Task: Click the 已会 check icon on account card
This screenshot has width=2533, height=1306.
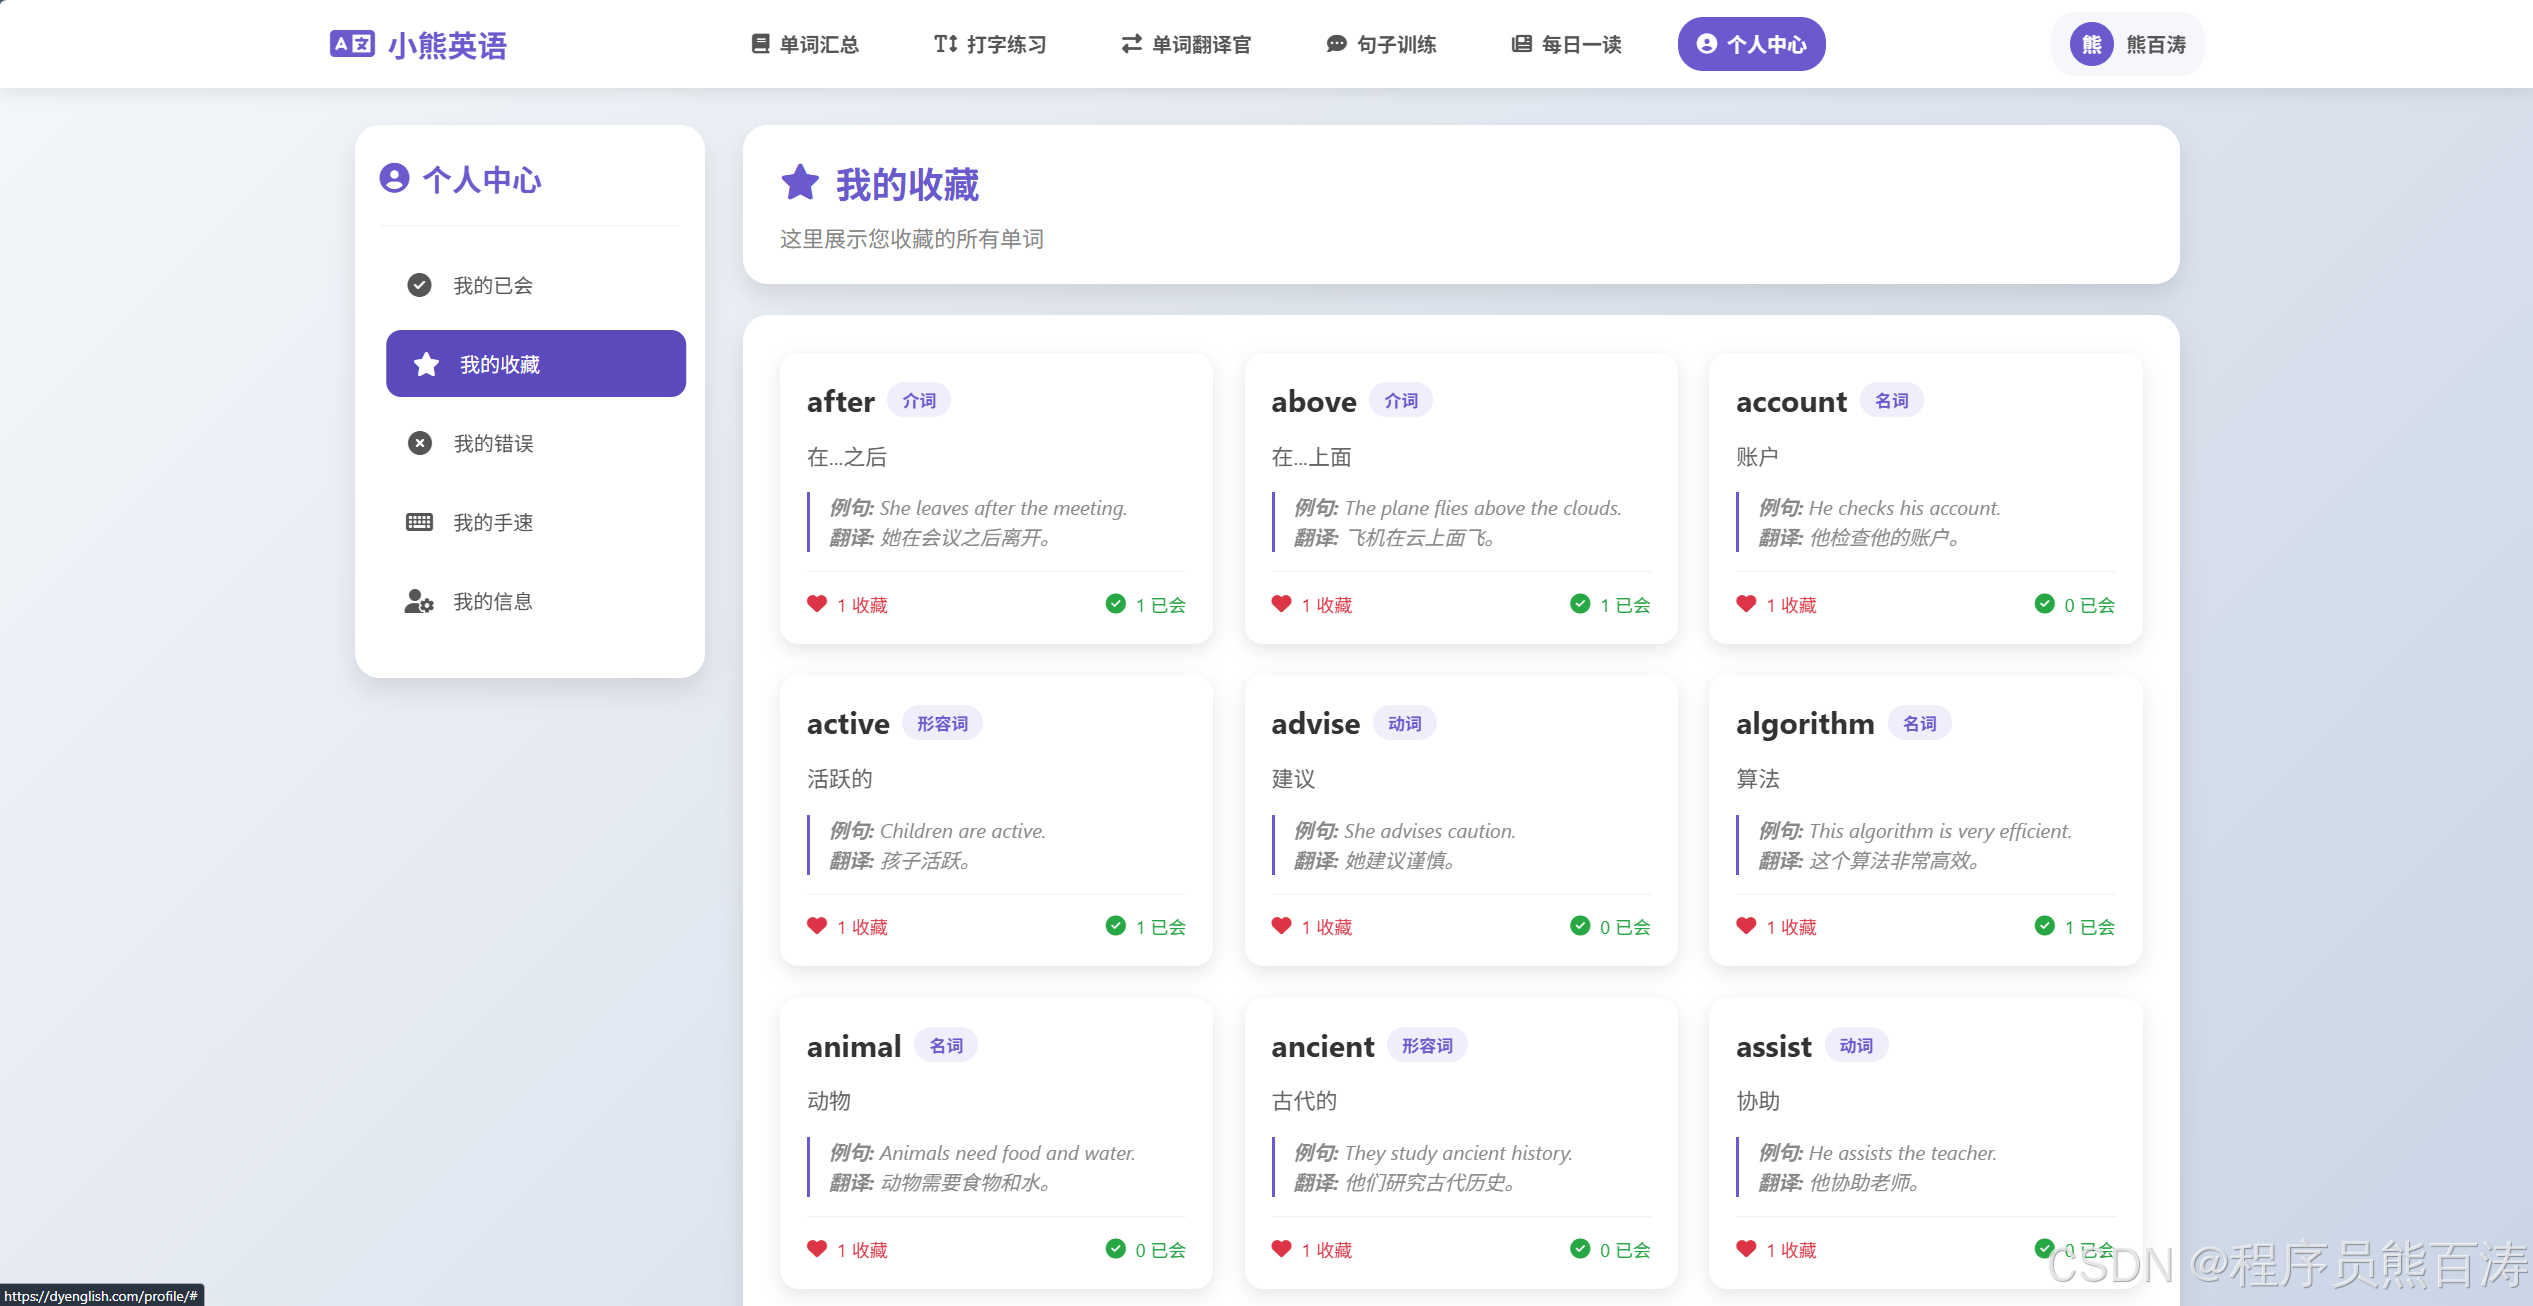Action: pyautogui.click(x=2045, y=603)
